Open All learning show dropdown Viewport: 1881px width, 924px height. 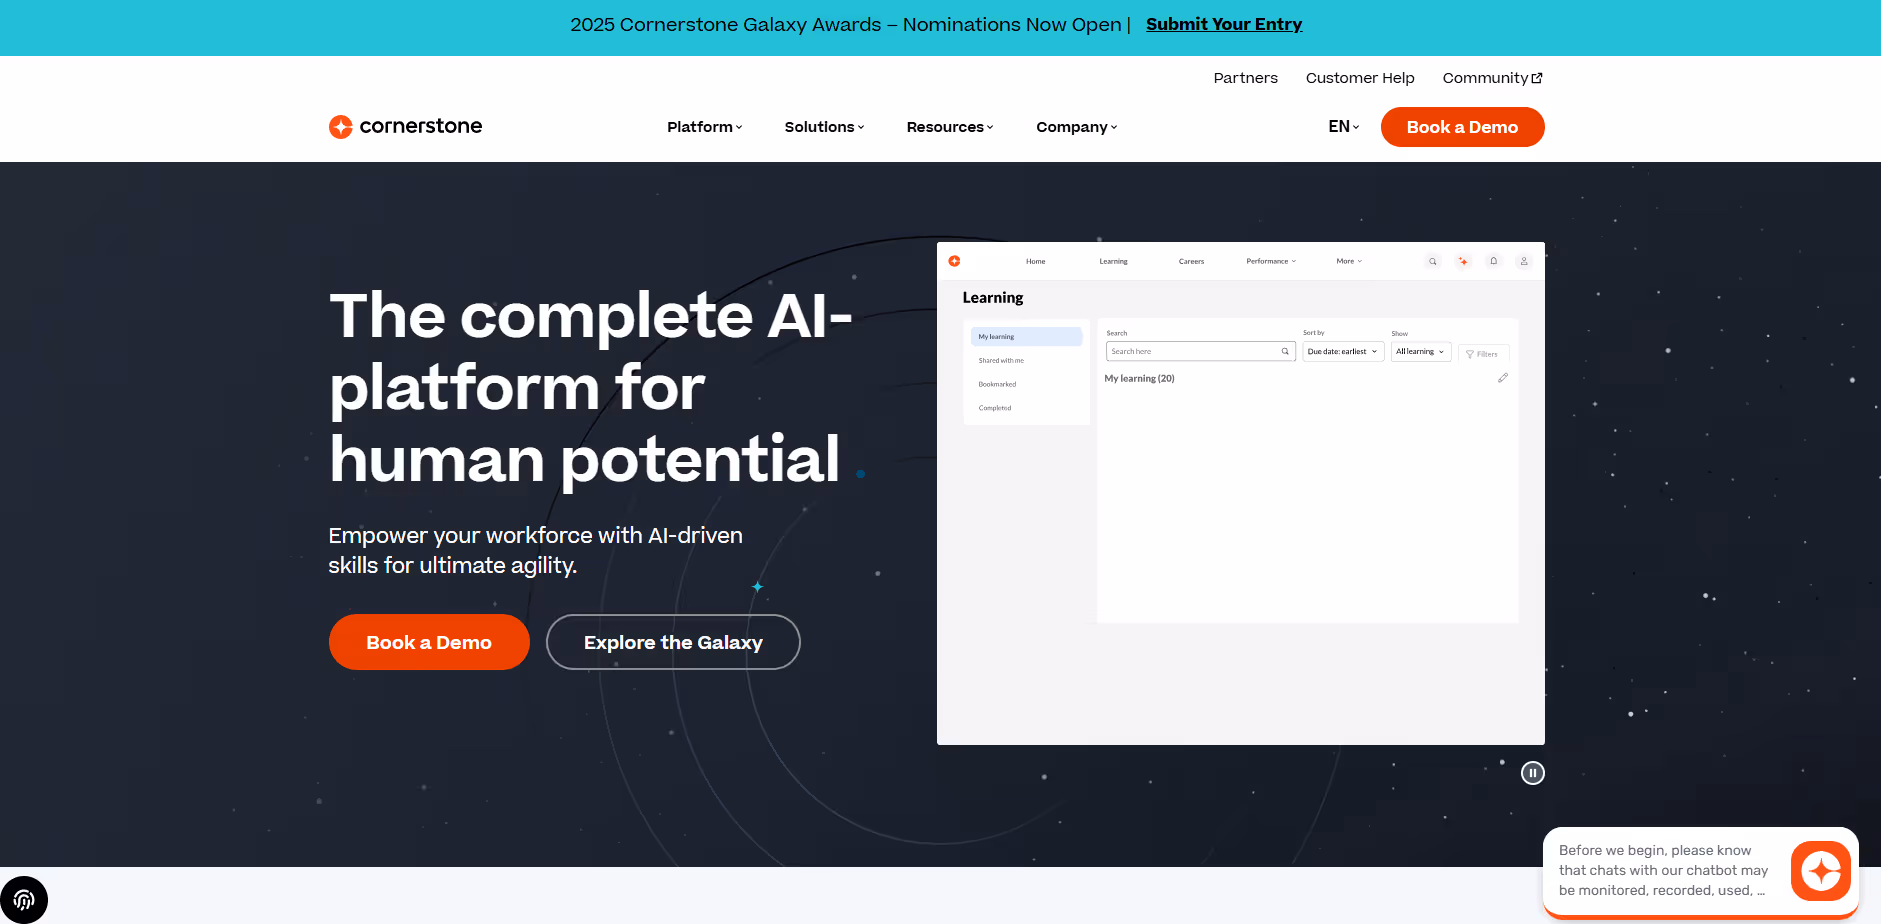pos(1420,351)
